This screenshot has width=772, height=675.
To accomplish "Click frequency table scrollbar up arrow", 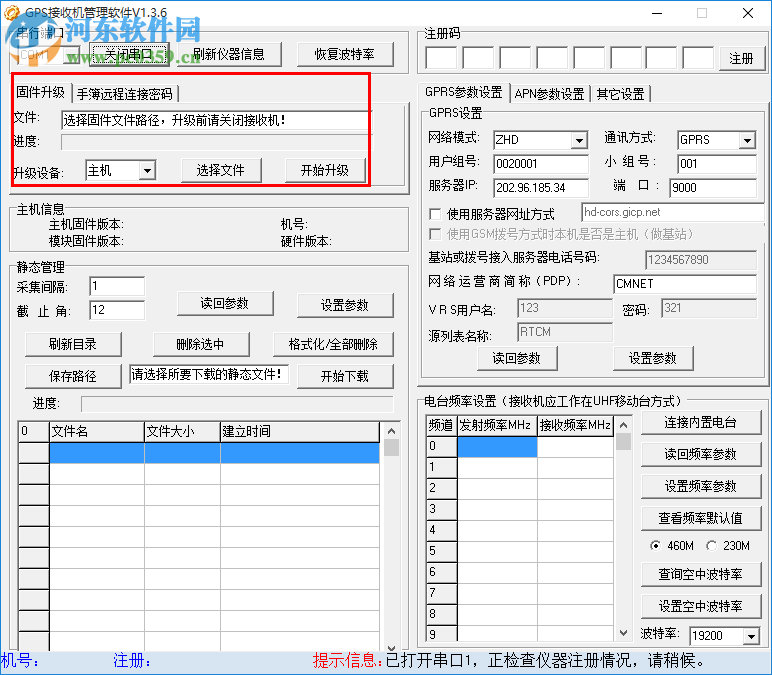I will point(623,425).
